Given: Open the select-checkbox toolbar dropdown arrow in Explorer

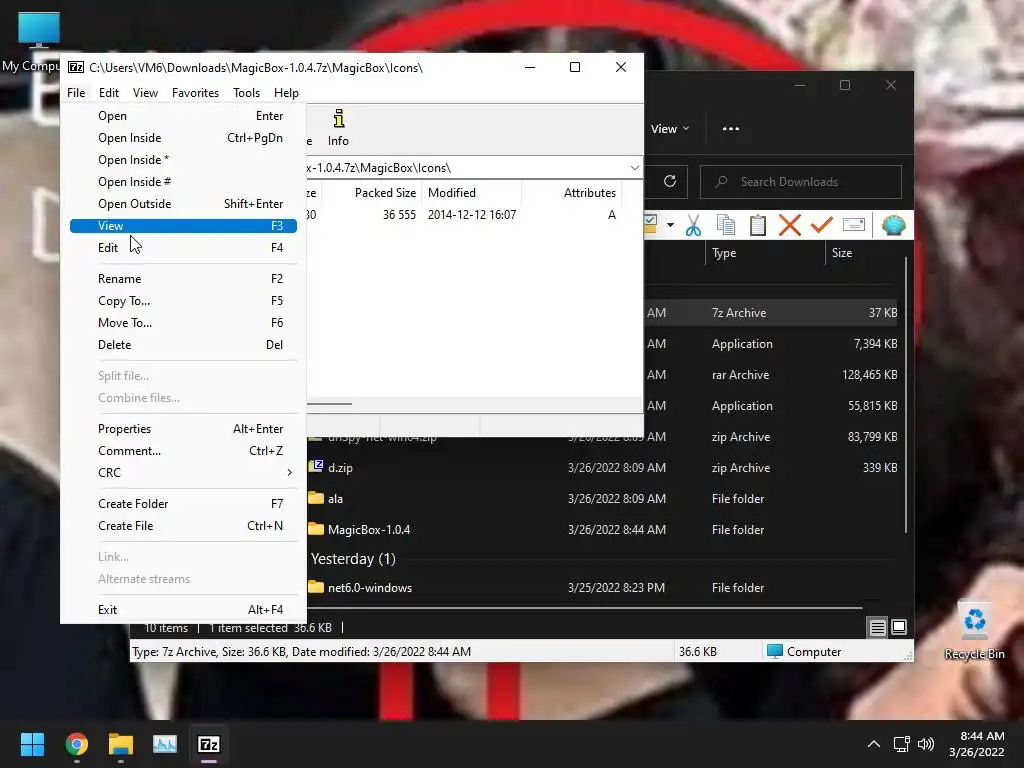Looking at the screenshot, I should click(x=670, y=225).
